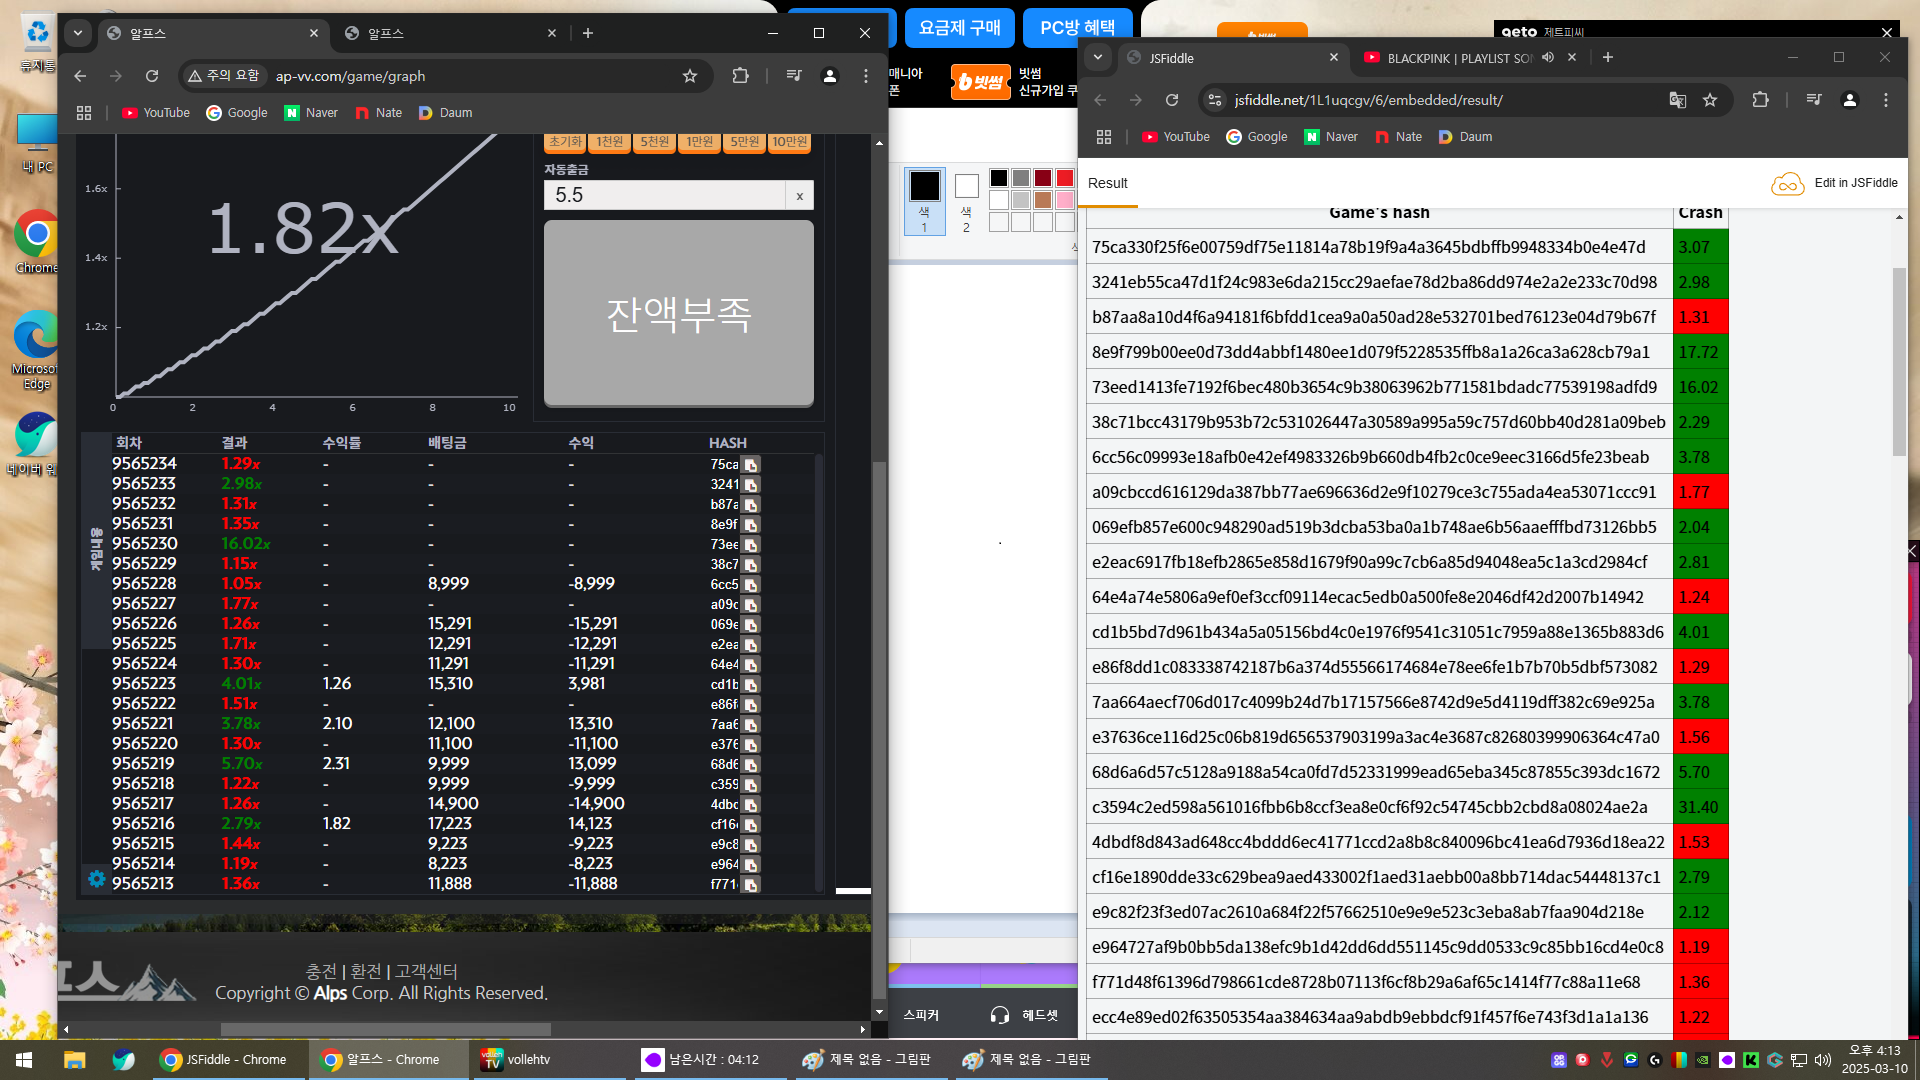
Task: Copy hash for round 9565234
Action: [751, 465]
